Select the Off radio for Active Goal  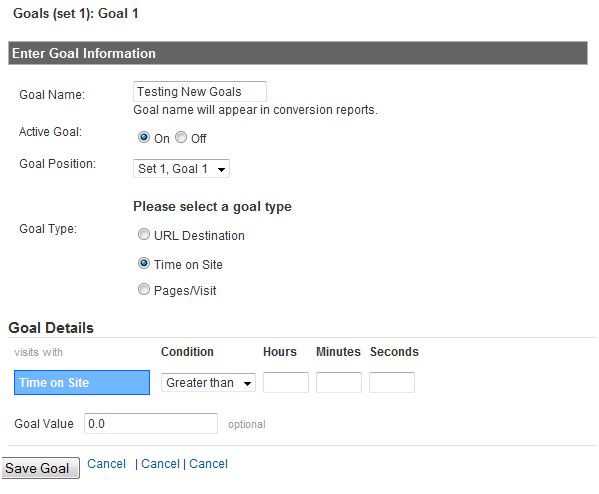pos(181,137)
